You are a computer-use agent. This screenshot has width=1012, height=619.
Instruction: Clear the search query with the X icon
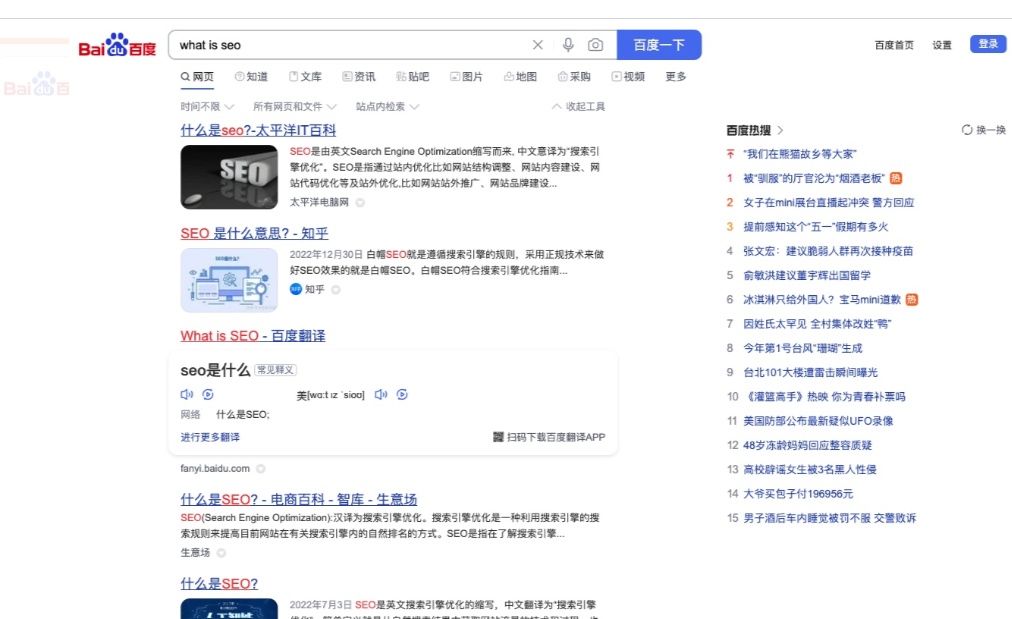click(x=537, y=44)
